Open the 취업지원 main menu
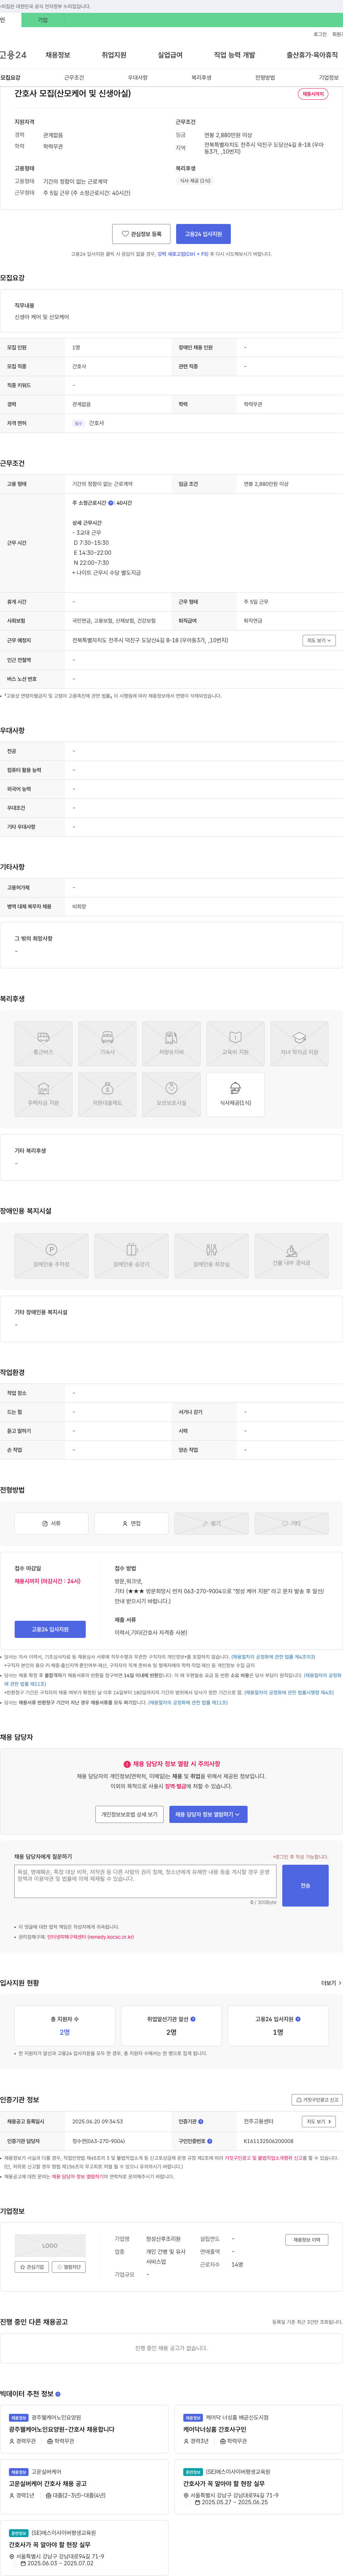Viewport: 343px width, 2576px height. pos(114,55)
